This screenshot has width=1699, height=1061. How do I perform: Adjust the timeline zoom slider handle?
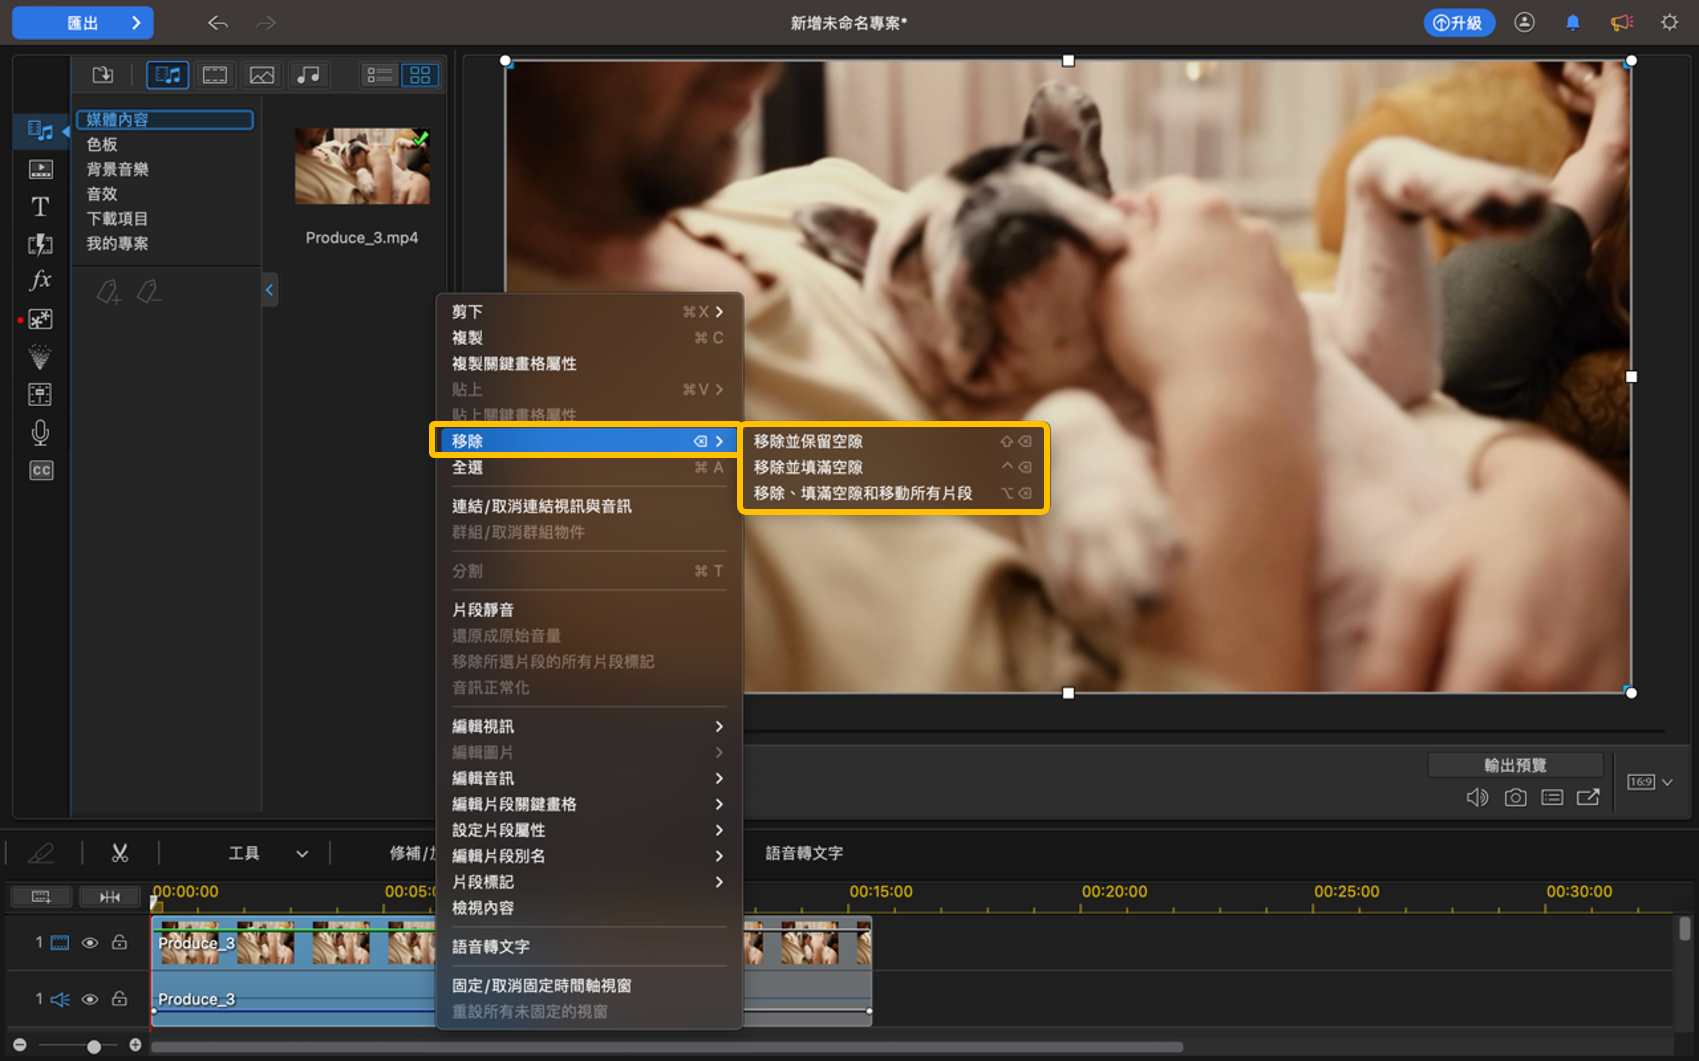(93, 1046)
